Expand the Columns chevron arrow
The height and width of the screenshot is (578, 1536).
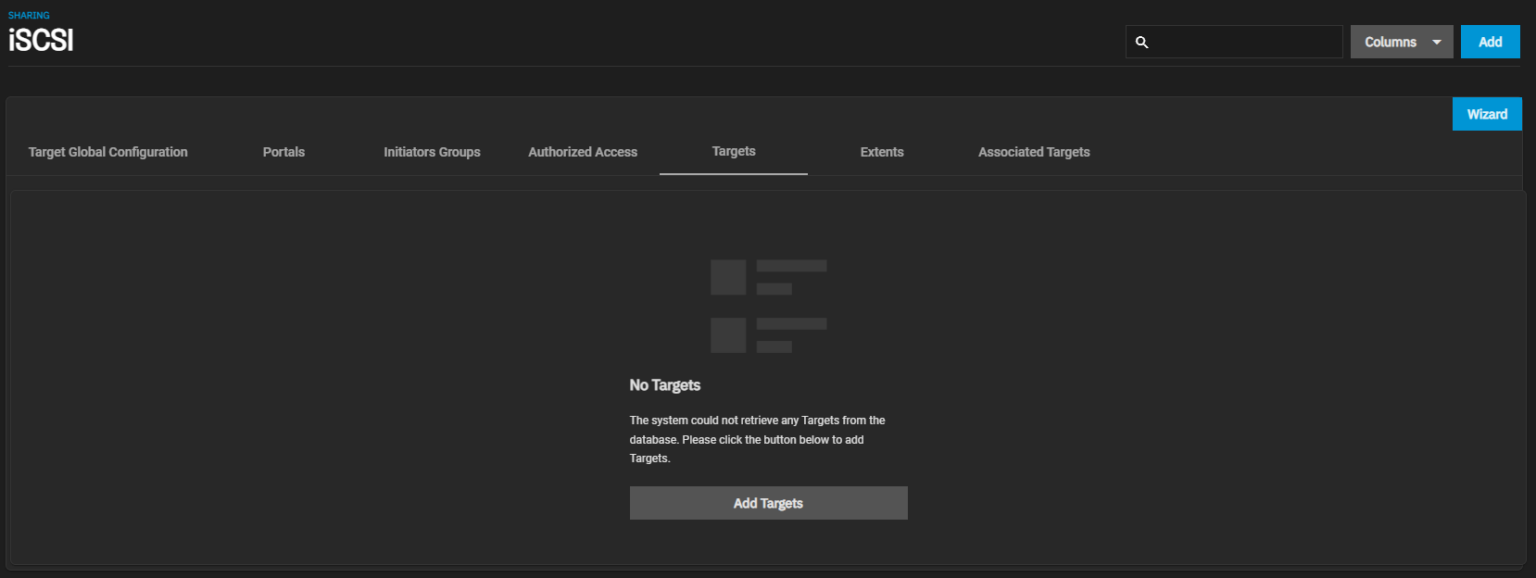(1436, 41)
